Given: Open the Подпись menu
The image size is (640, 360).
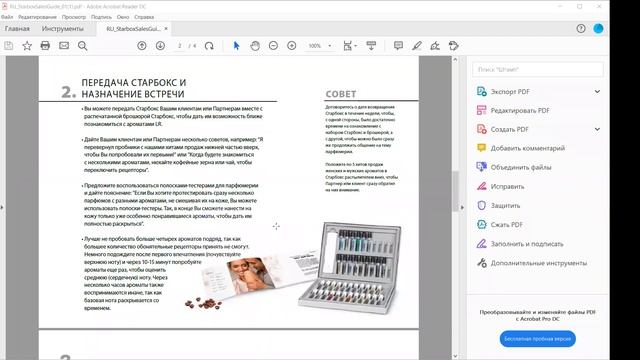Looking at the screenshot, I should pyautogui.click(x=101, y=17).
